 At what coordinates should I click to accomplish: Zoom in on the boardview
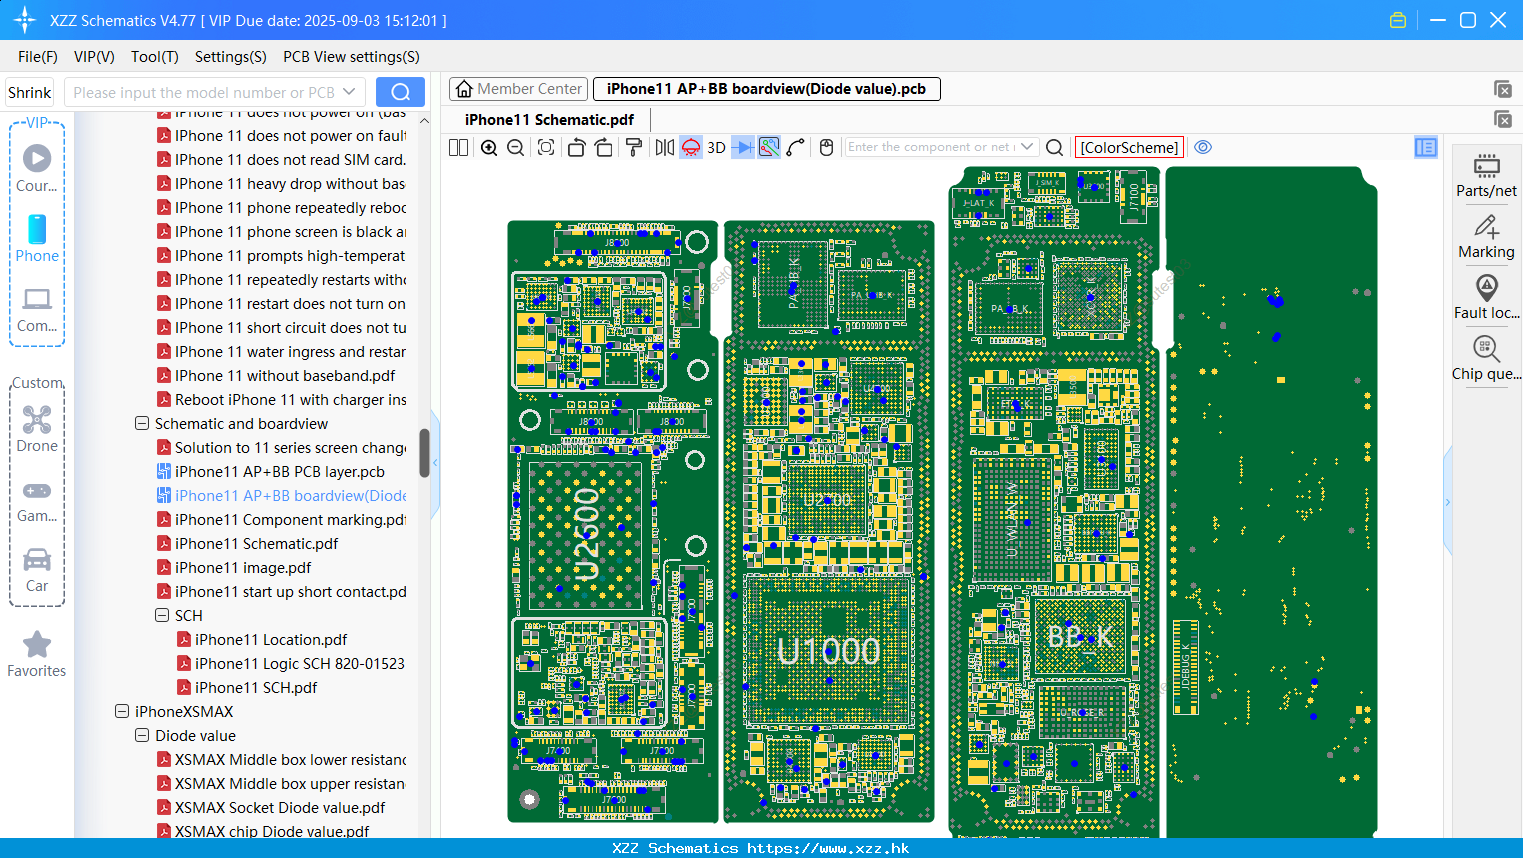point(489,147)
